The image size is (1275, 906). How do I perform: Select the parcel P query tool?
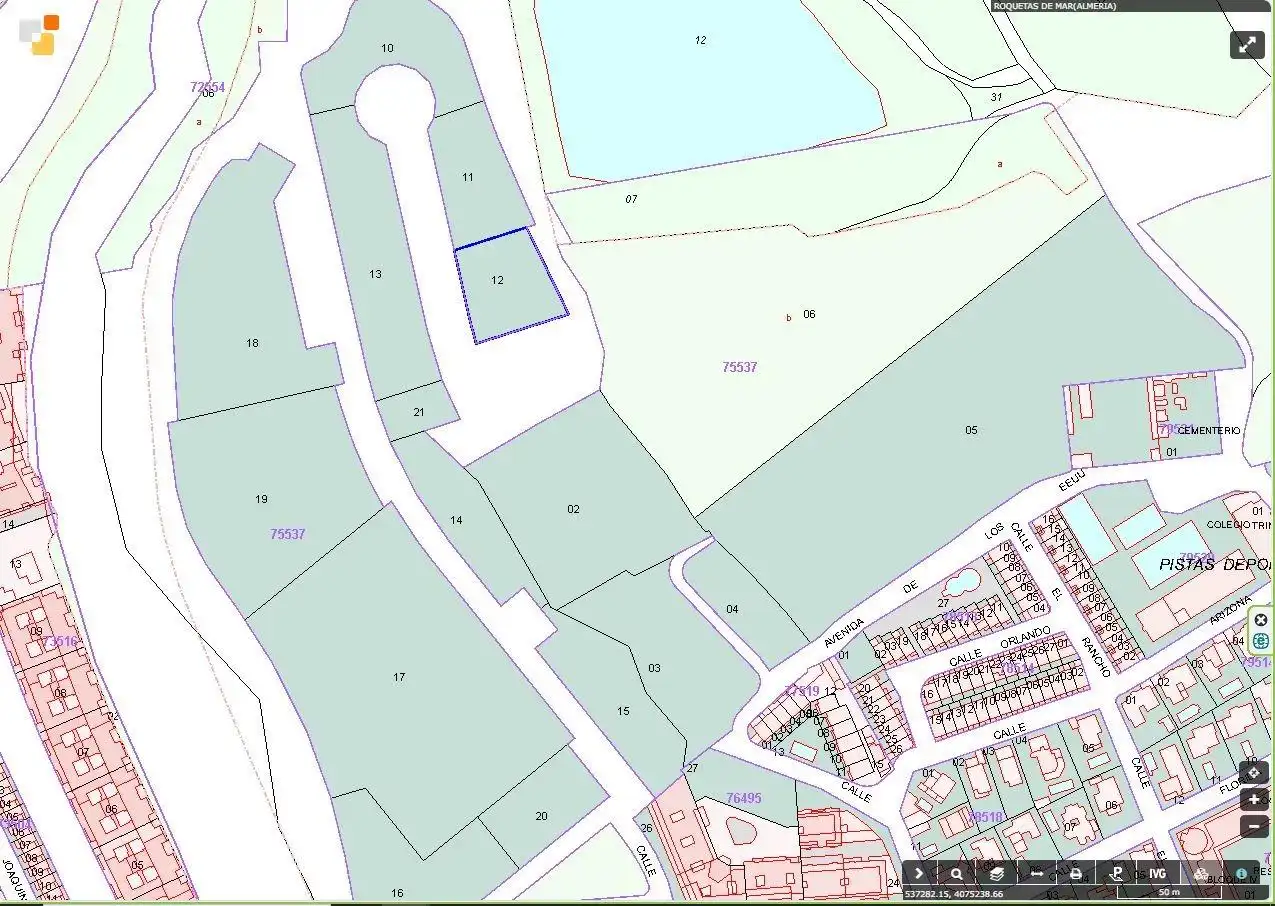coord(1116,873)
